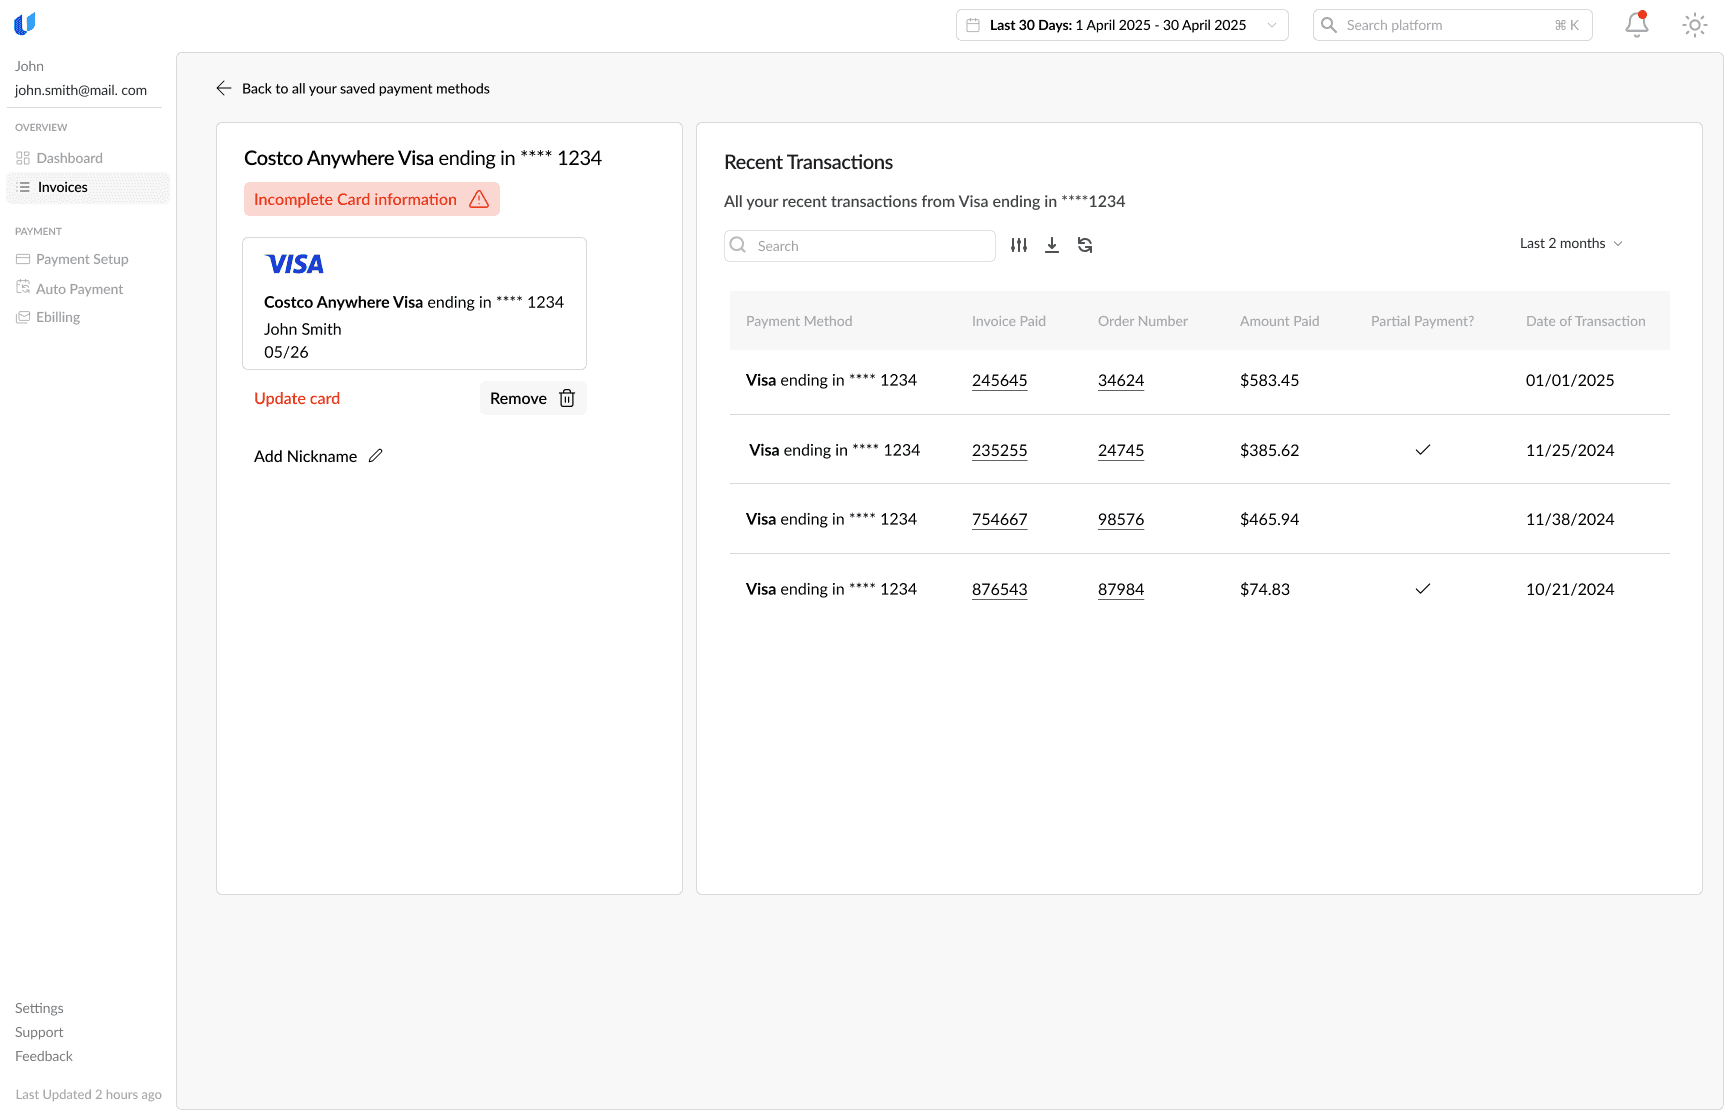The width and height of the screenshot is (1728, 1117).
Task: Open invoice 754667
Action: click(1000, 519)
